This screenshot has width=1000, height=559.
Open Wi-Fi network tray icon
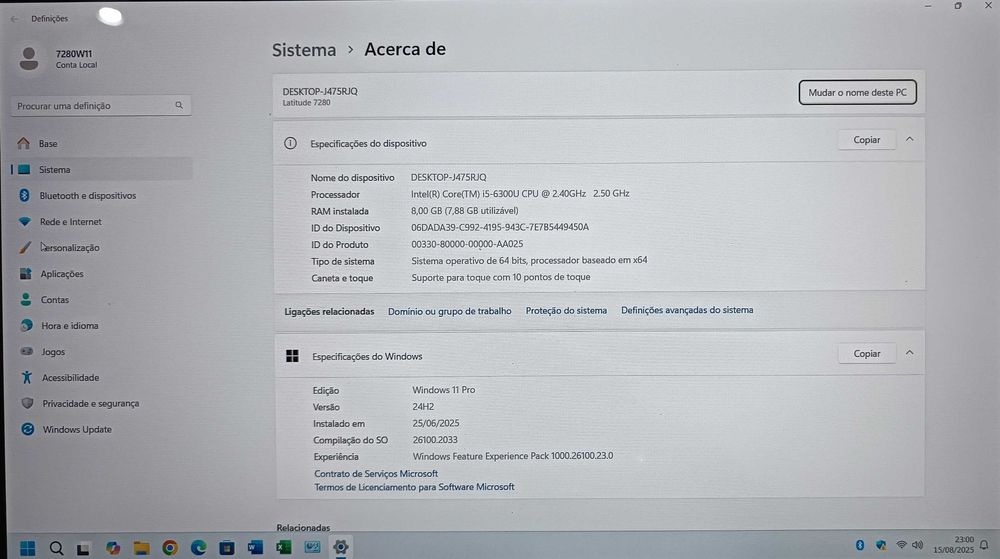point(901,545)
